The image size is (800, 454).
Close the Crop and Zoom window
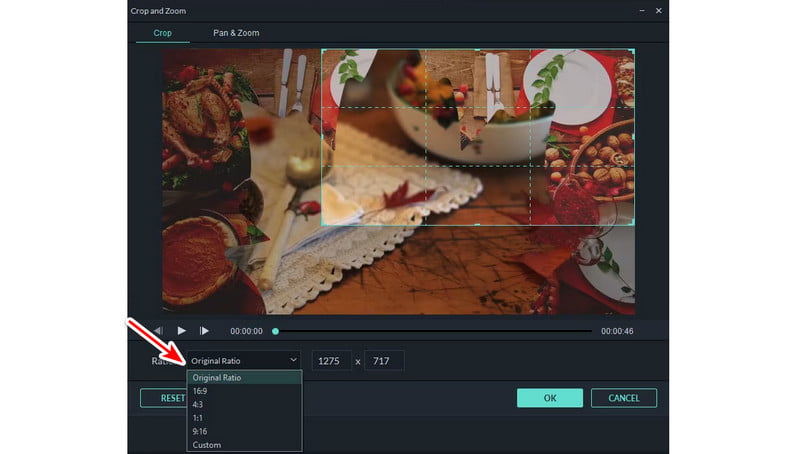[659, 11]
